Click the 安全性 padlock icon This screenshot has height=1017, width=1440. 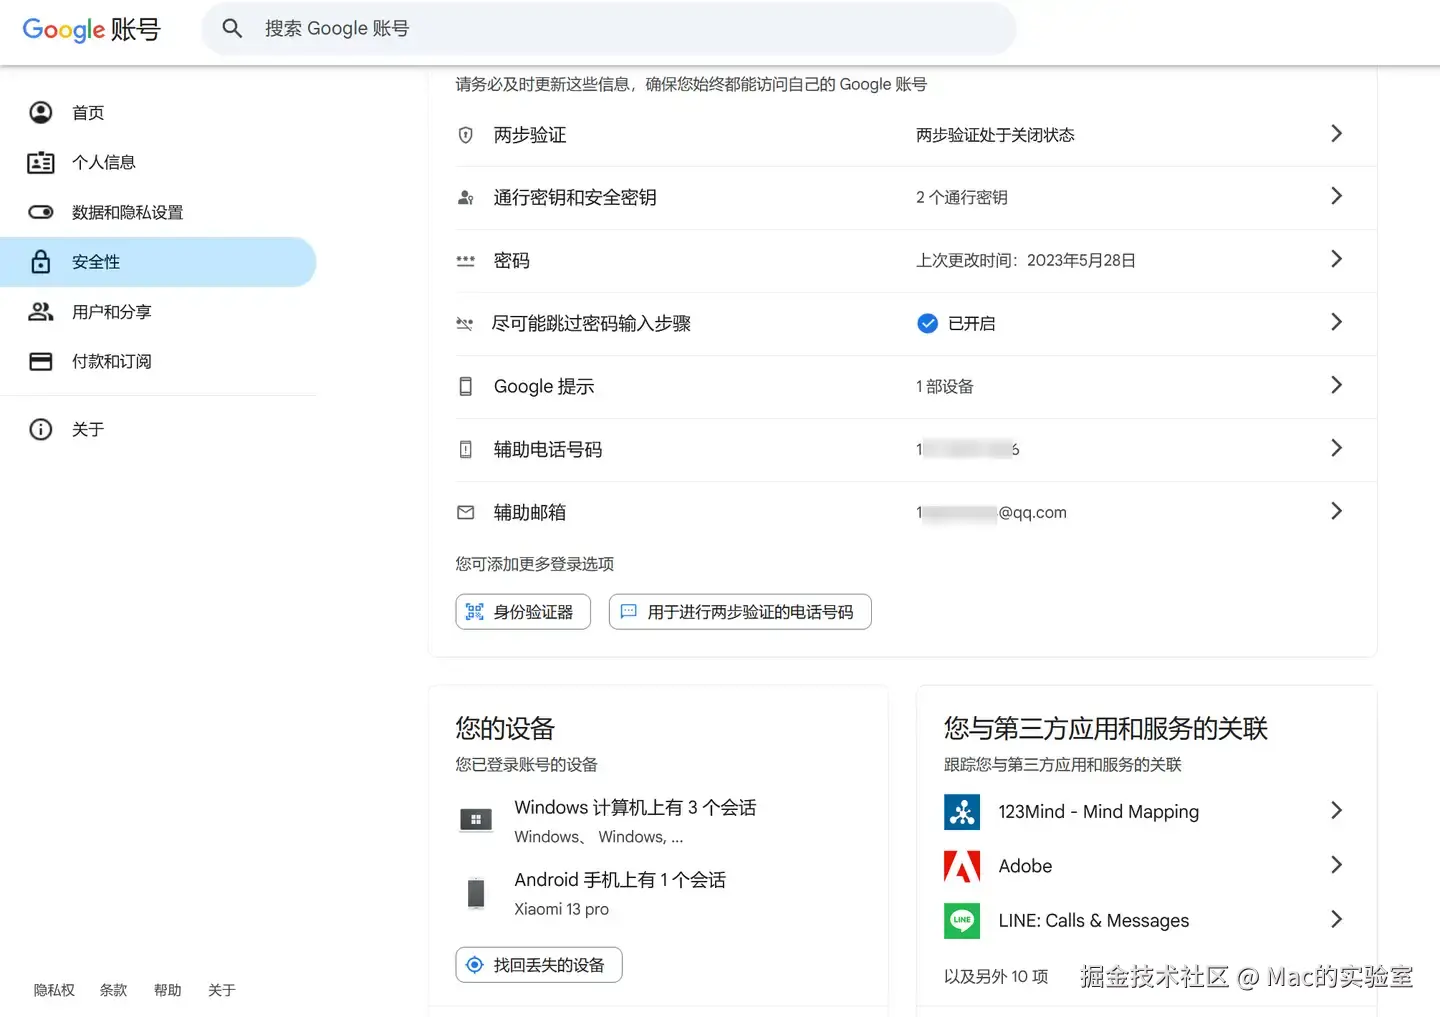(41, 262)
